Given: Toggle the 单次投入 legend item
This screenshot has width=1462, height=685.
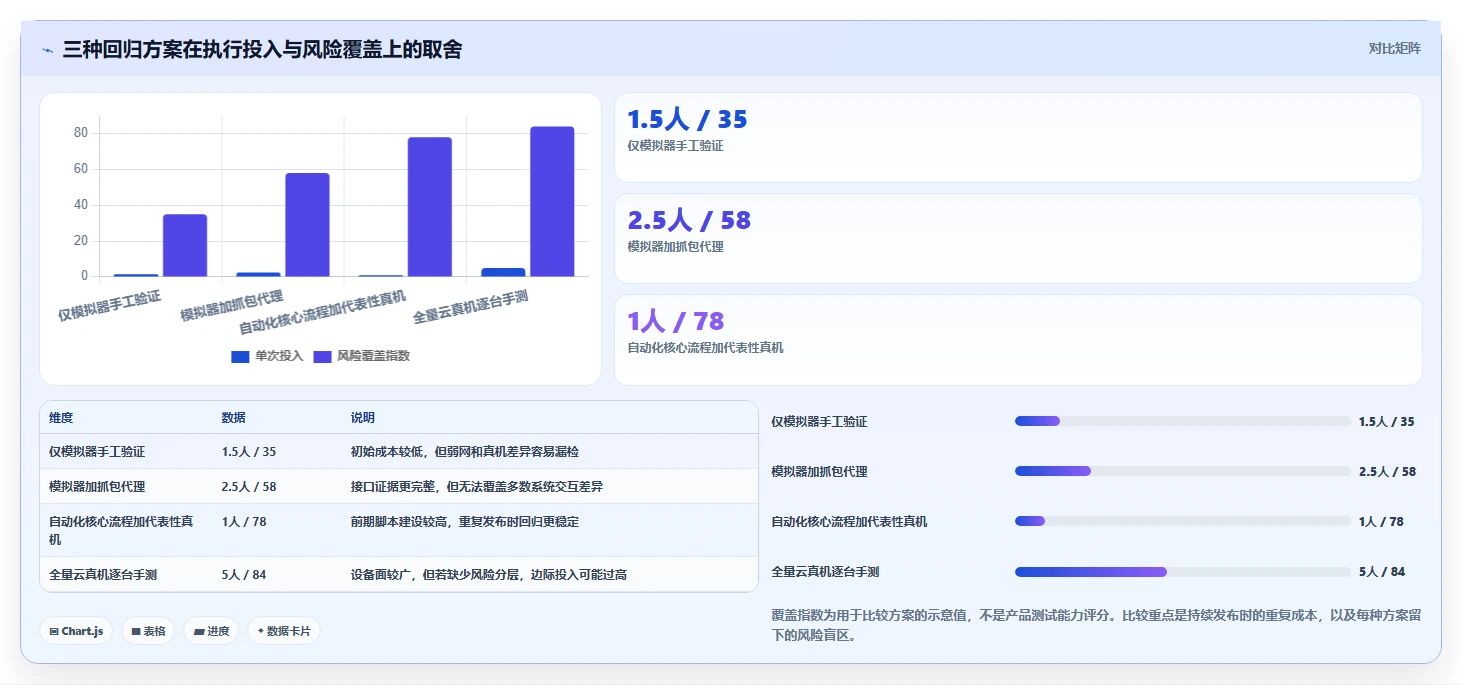Looking at the screenshot, I should 267,356.
